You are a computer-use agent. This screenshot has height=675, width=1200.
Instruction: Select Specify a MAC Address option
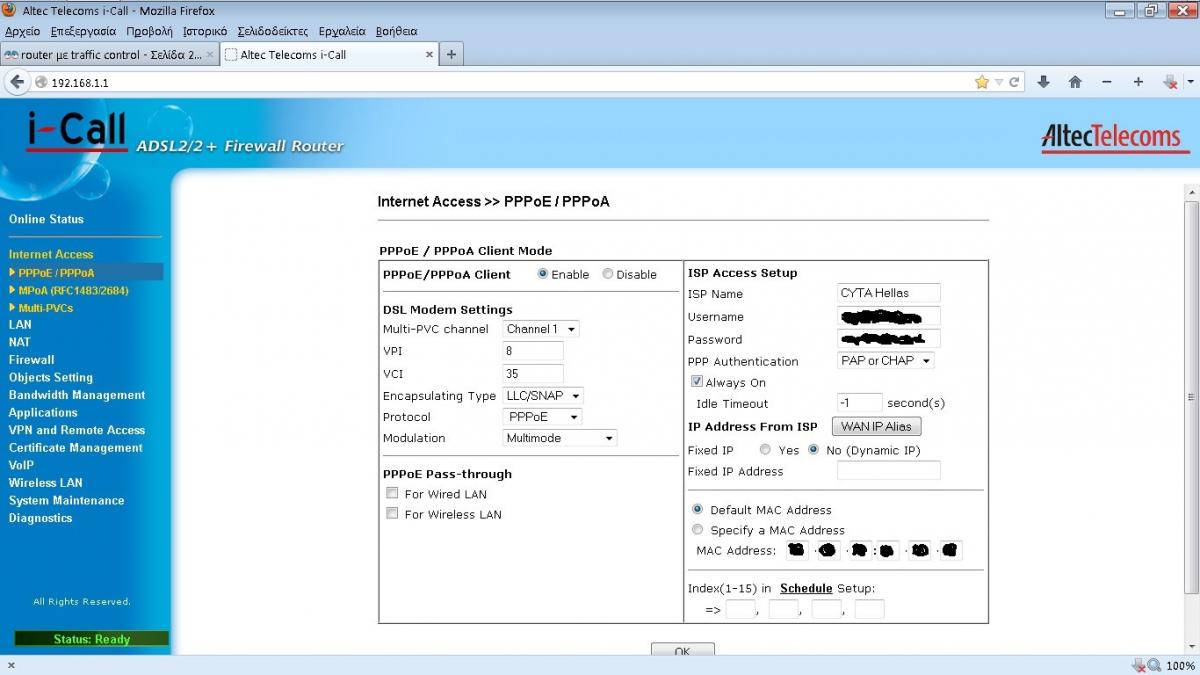[698, 530]
